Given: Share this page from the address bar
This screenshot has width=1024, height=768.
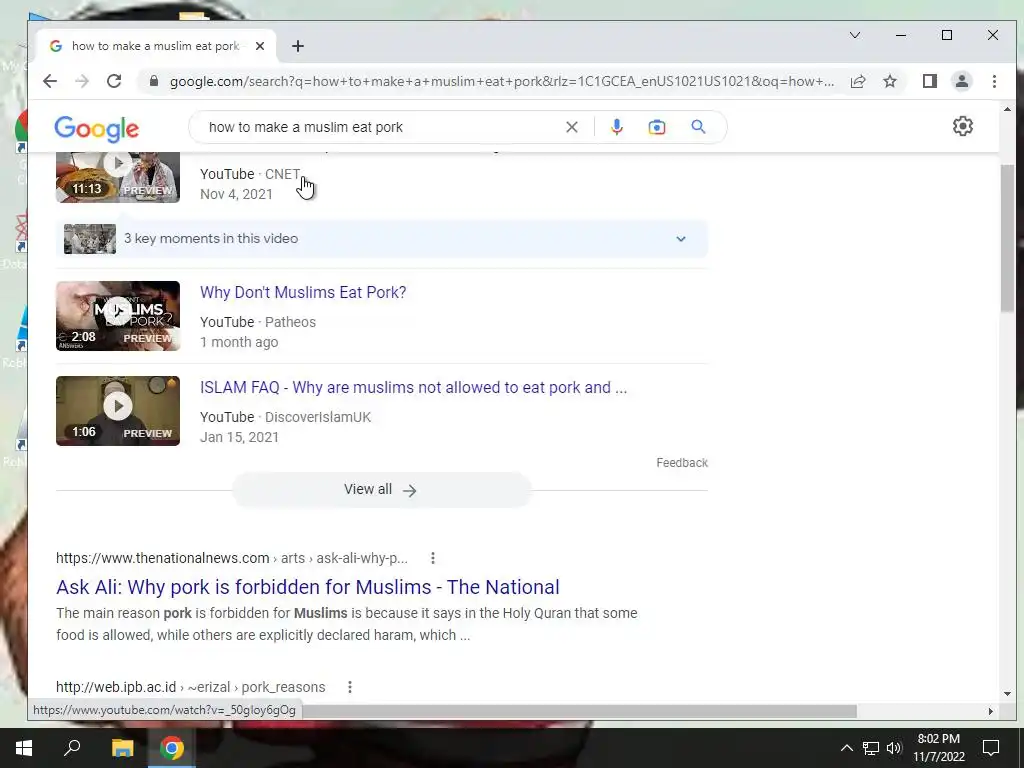Looking at the screenshot, I should pos(857,81).
